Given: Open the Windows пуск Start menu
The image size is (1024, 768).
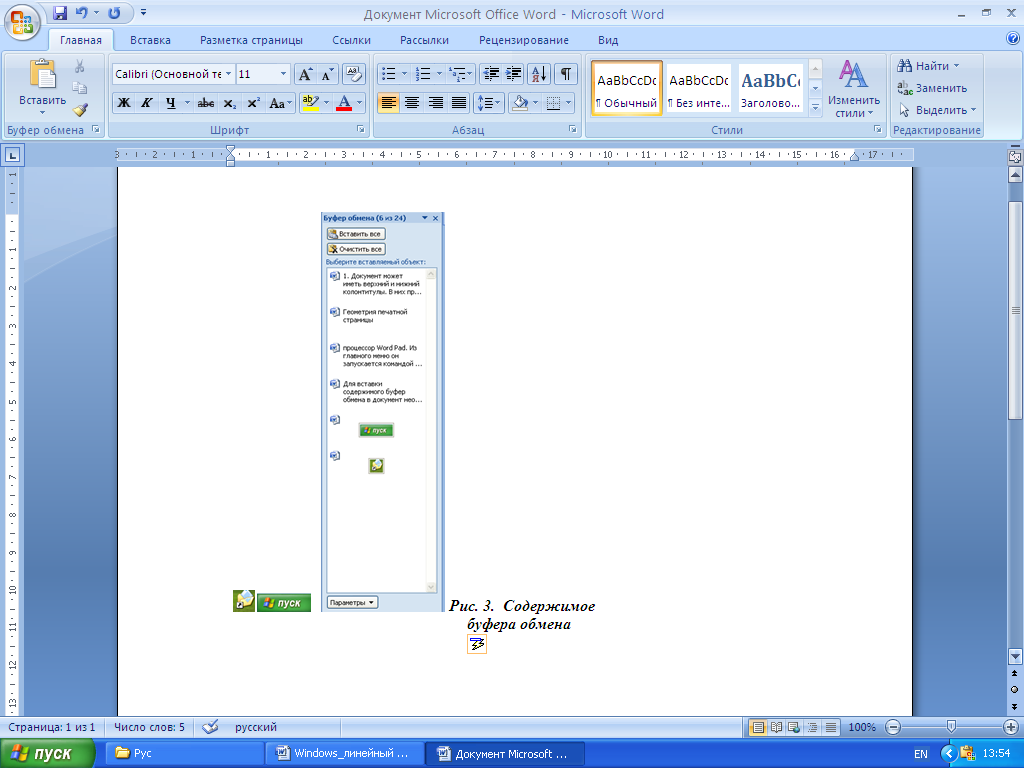Looking at the screenshot, I should [x=47, y=754].
